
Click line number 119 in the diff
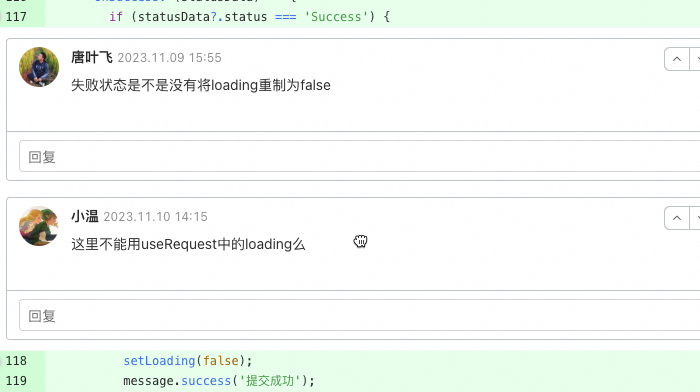[17, 381]
